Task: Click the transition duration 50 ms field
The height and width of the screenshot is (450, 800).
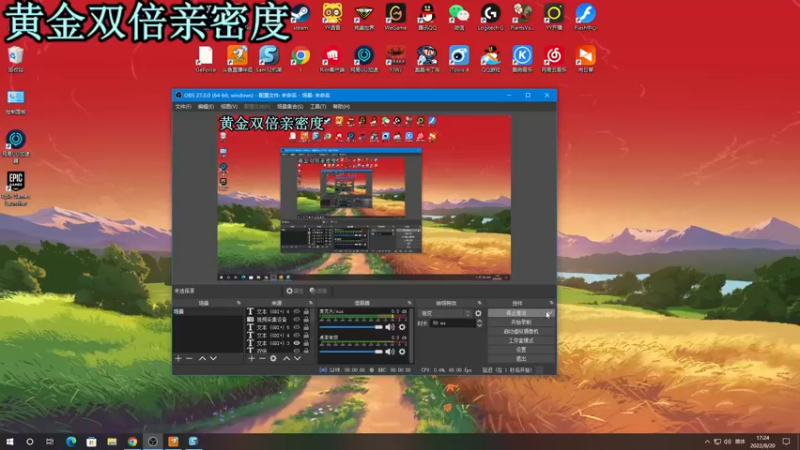Action: pyautogui.click(x=453, y=323)
